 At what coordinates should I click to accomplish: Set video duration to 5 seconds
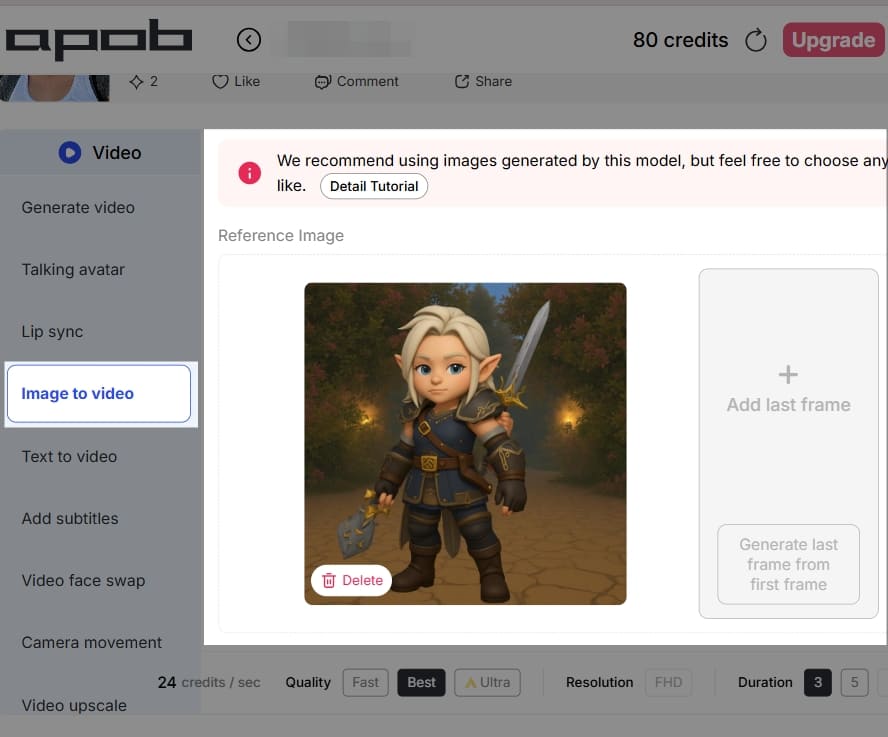pyautogui.click(x=853, y=682)
